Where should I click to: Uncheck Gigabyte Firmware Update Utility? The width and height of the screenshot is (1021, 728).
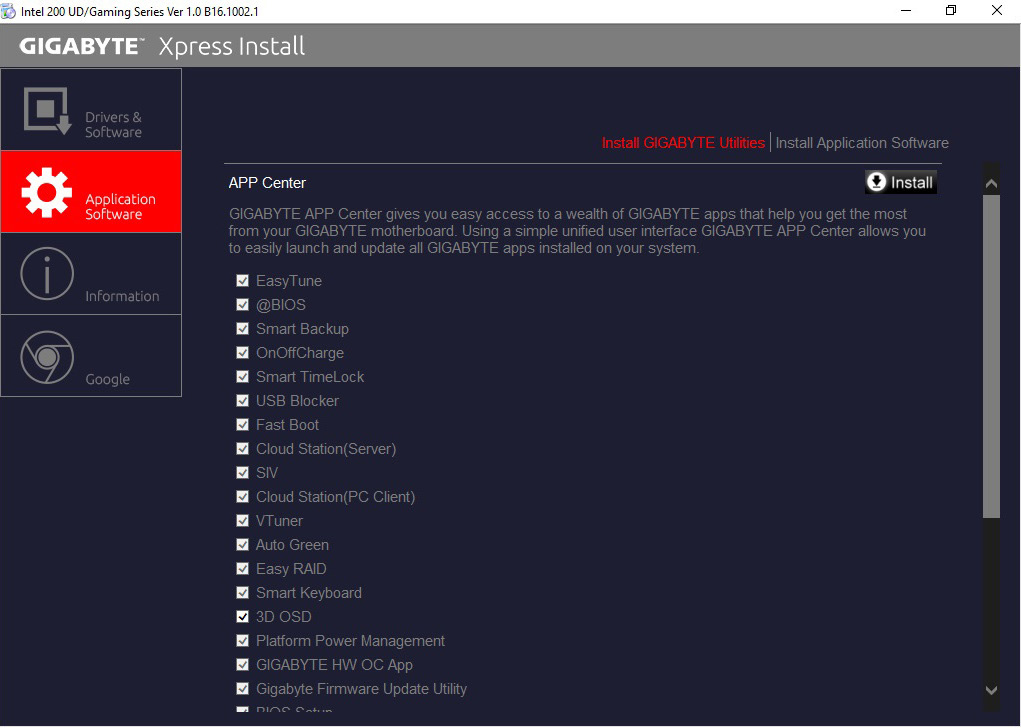click(x=242, y=689)
